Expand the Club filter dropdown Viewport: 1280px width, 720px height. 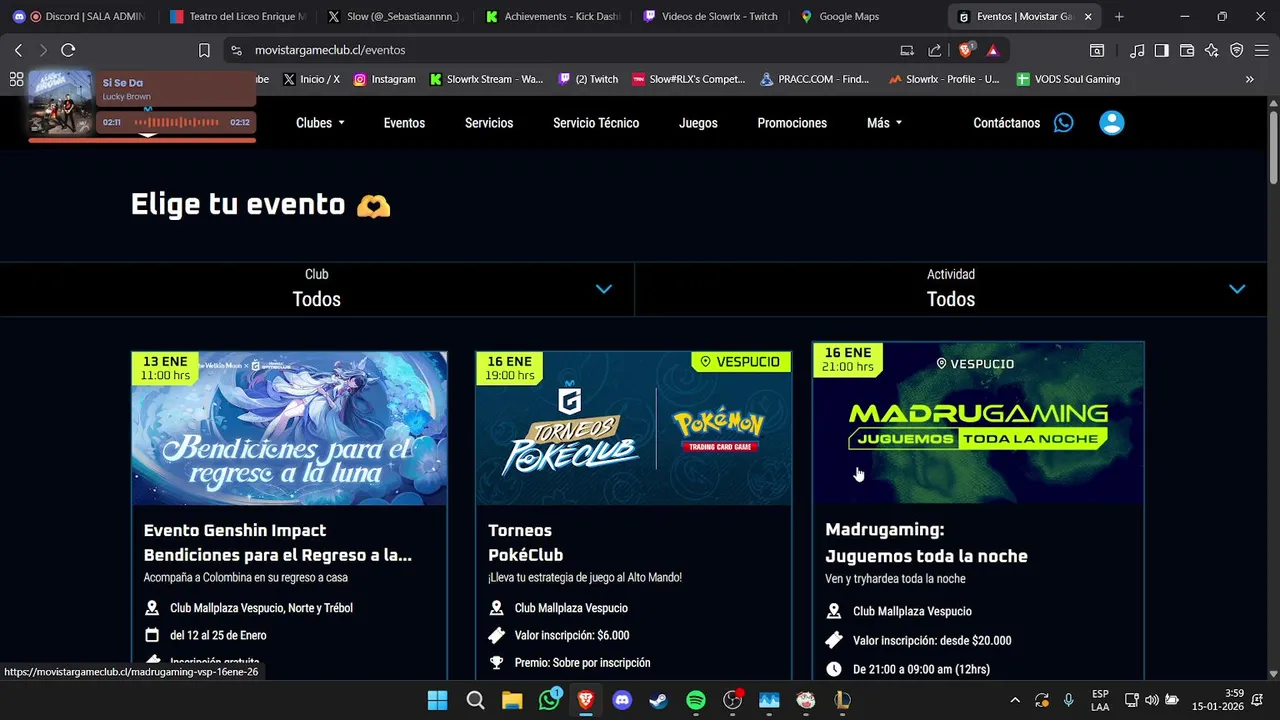click(x=317, y=289)
